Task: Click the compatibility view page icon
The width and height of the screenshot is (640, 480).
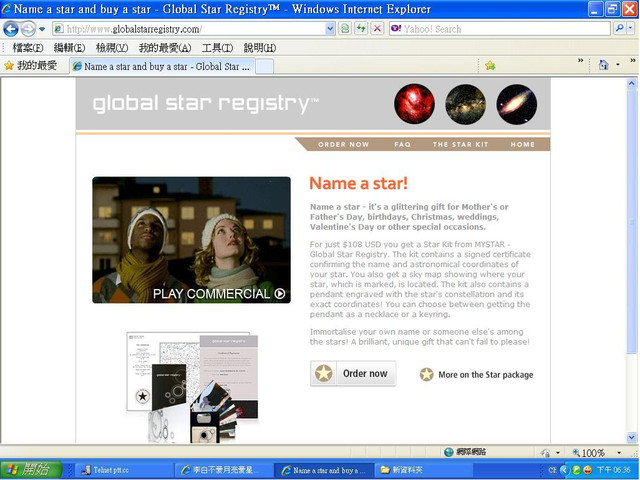Action: (x=345, y=29)
